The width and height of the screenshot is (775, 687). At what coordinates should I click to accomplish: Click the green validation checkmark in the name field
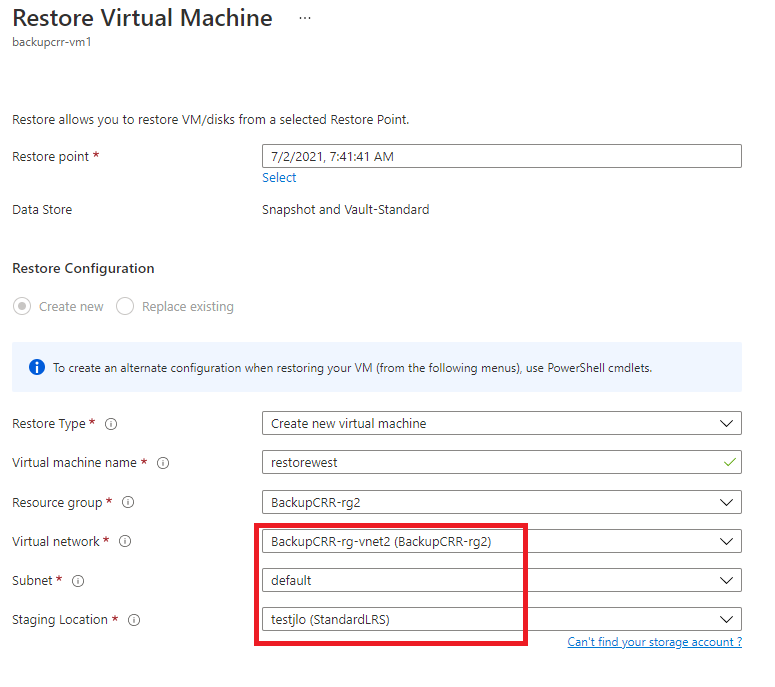(x=730, y=463)
